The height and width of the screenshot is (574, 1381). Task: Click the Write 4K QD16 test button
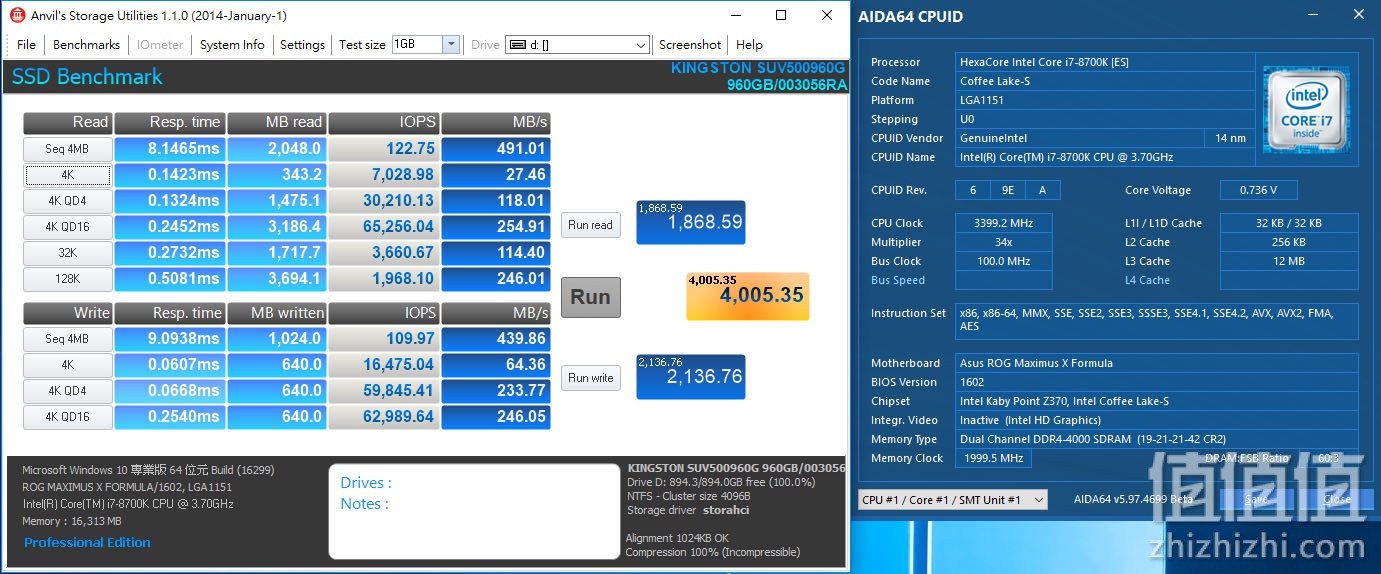coord(67,417)
